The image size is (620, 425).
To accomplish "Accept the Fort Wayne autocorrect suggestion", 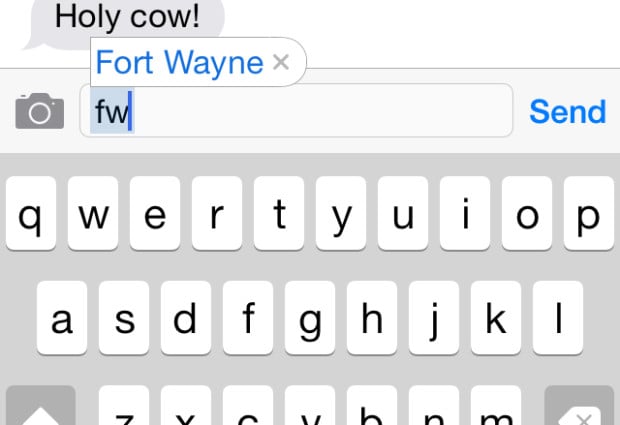I will pyautogui.click(x=179, y=62).
